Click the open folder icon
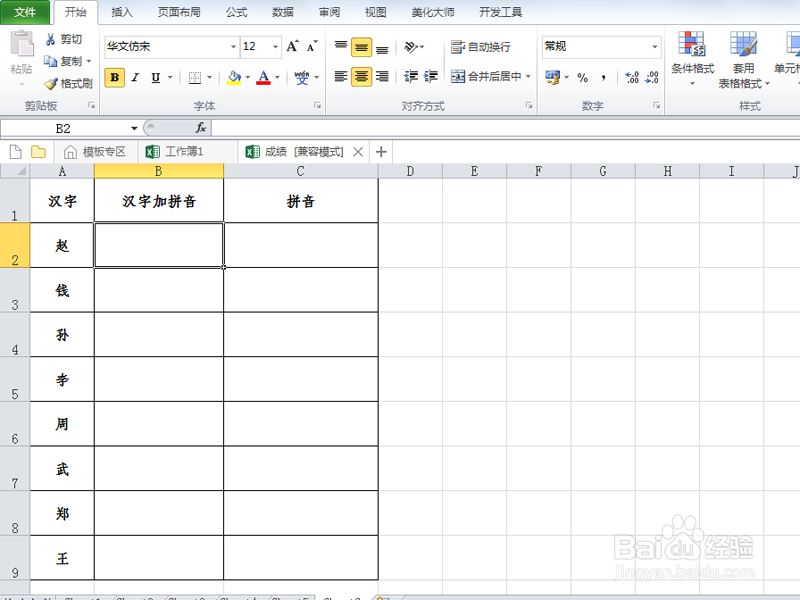Viewport: 800px width, 600px height. (38, 152)
